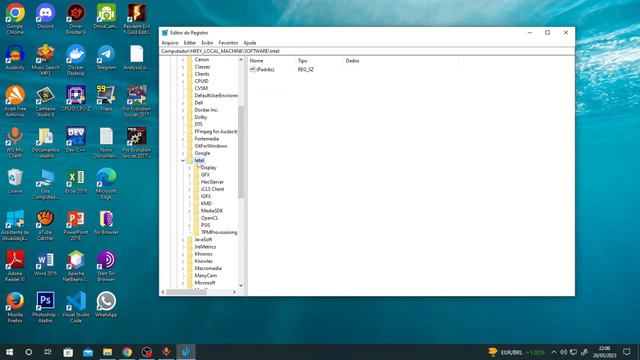Click the registry path address bar

[x=367, y=51]
